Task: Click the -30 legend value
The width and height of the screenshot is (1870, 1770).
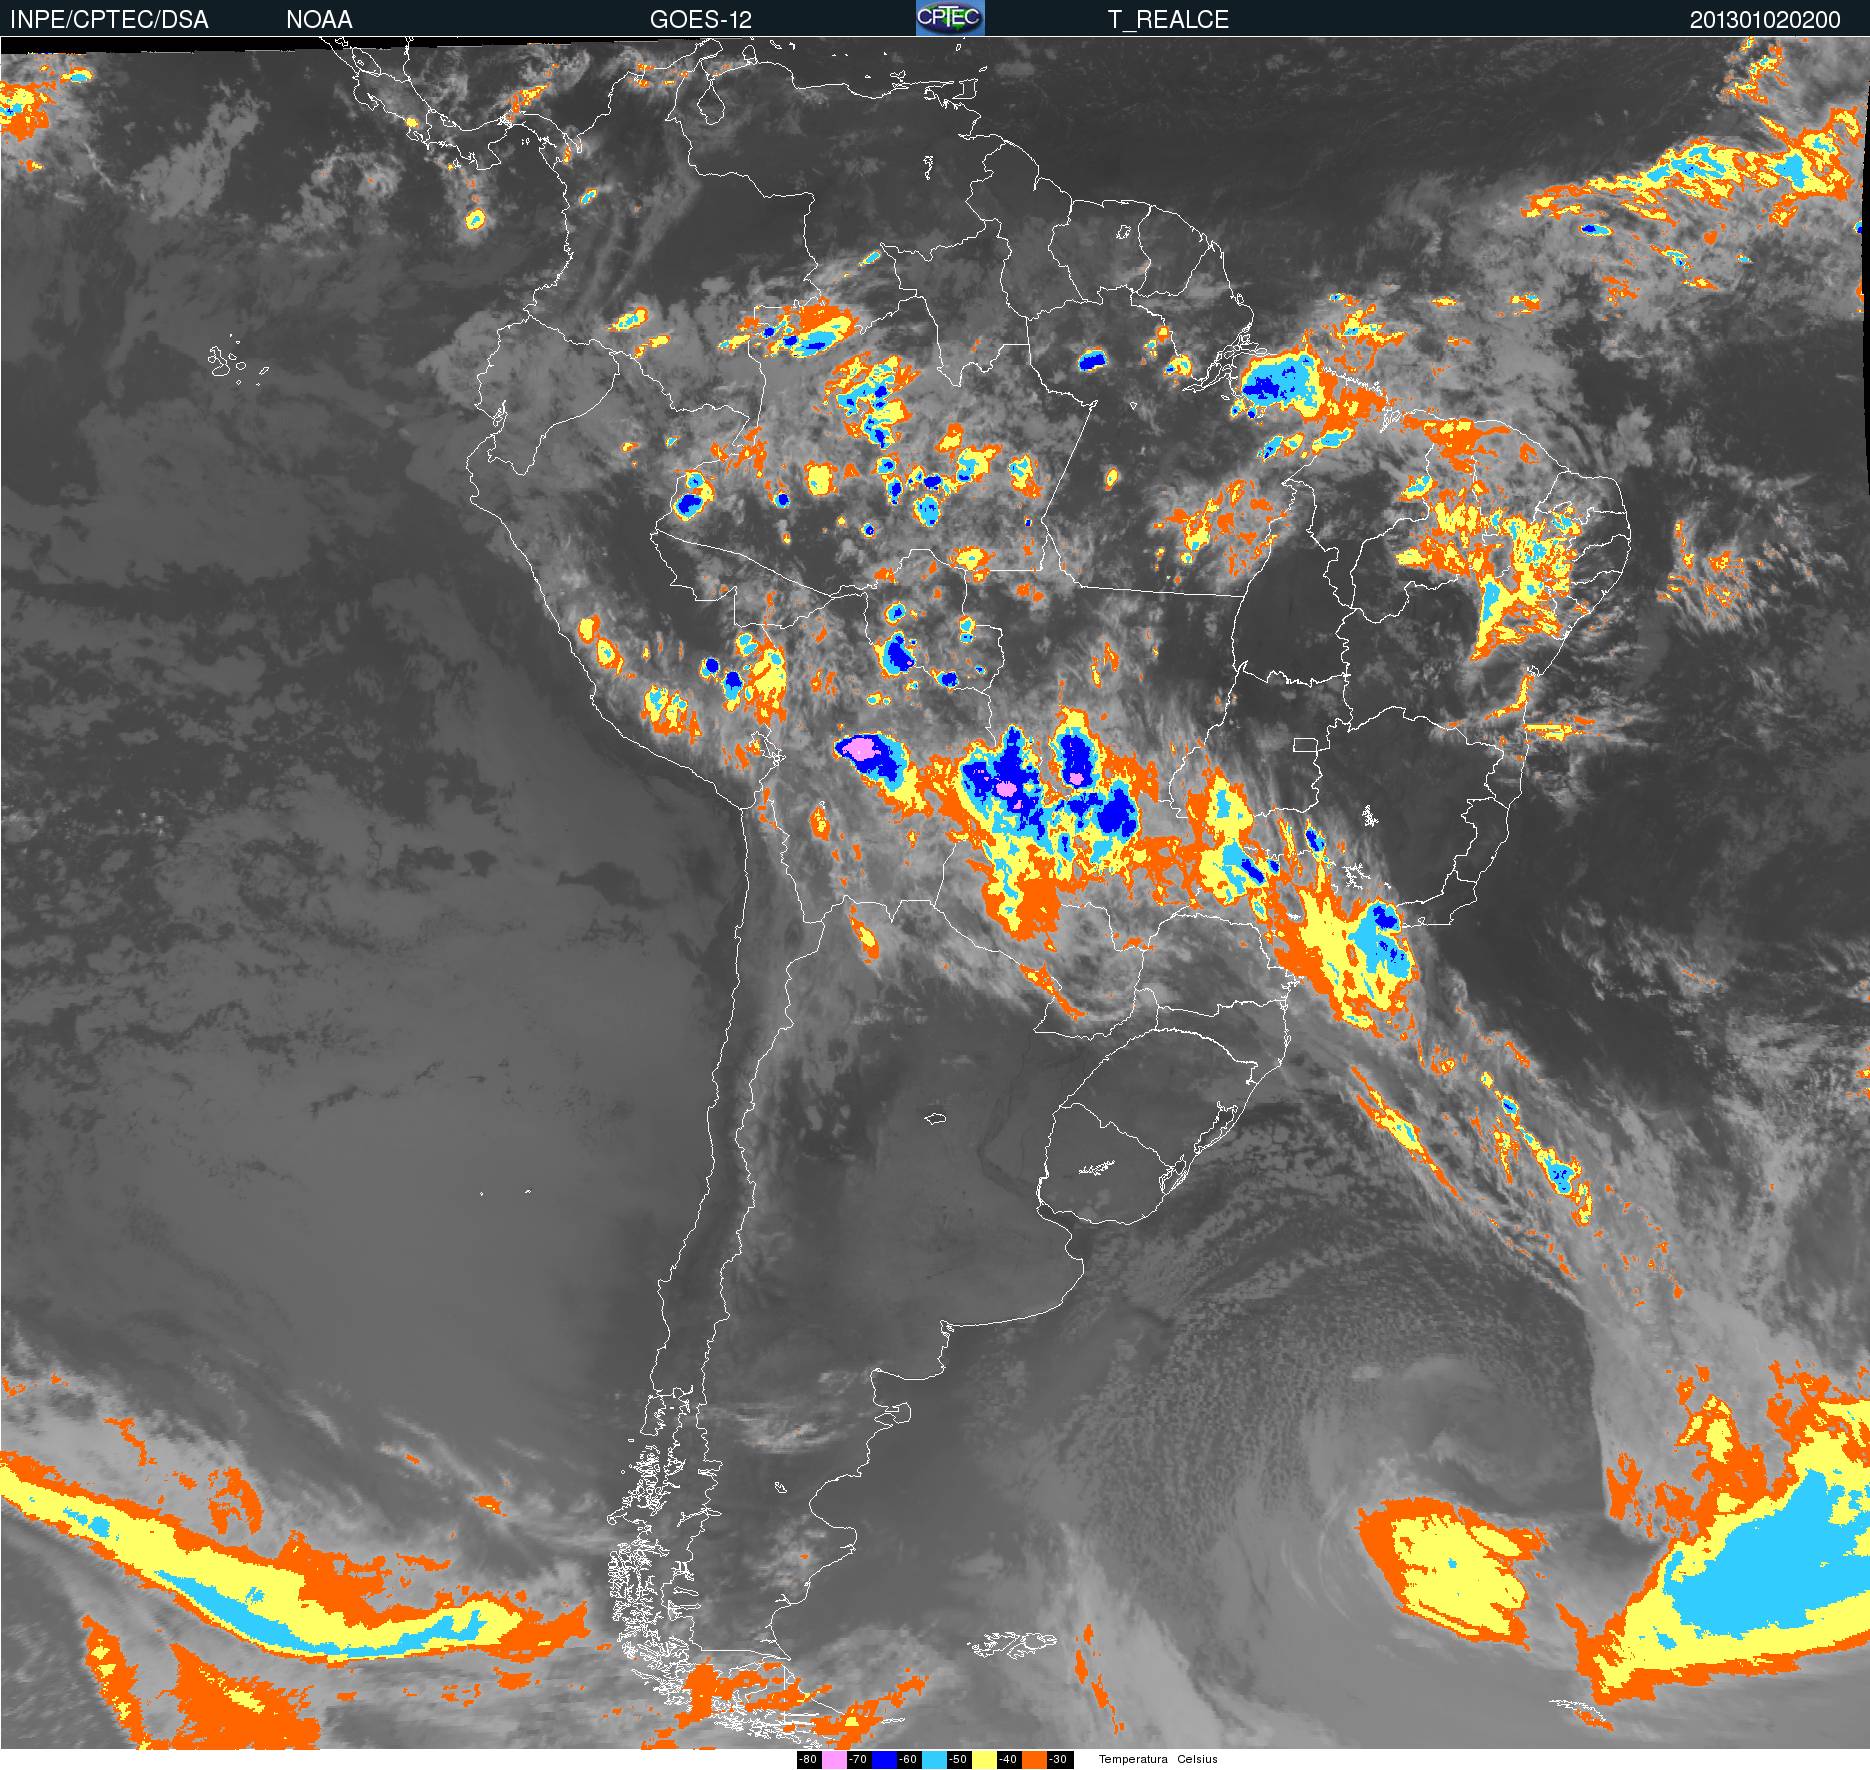Action: [1060, 1759]
